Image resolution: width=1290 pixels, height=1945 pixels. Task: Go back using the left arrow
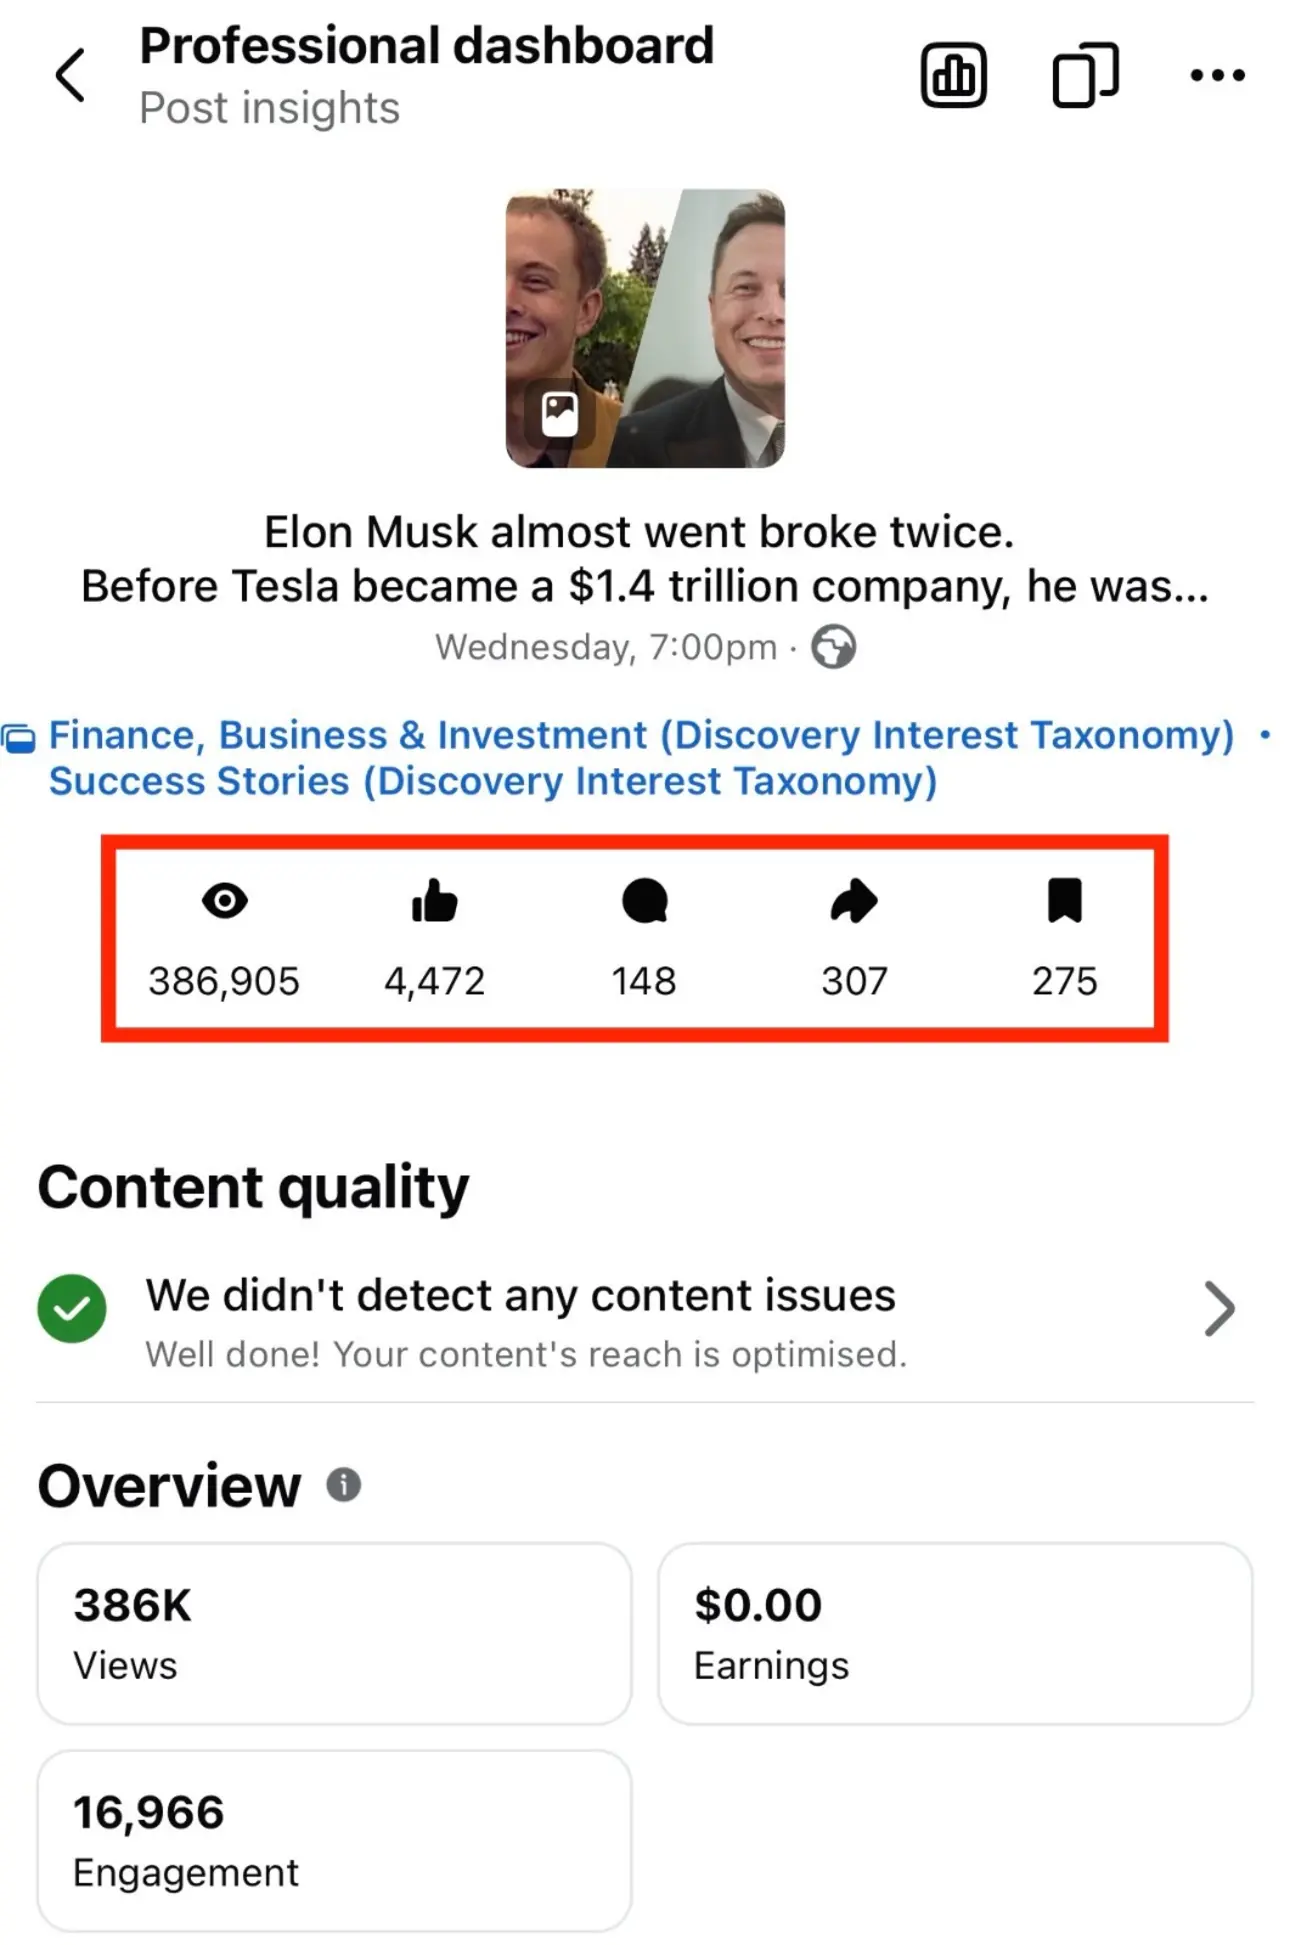pos(70,75)
